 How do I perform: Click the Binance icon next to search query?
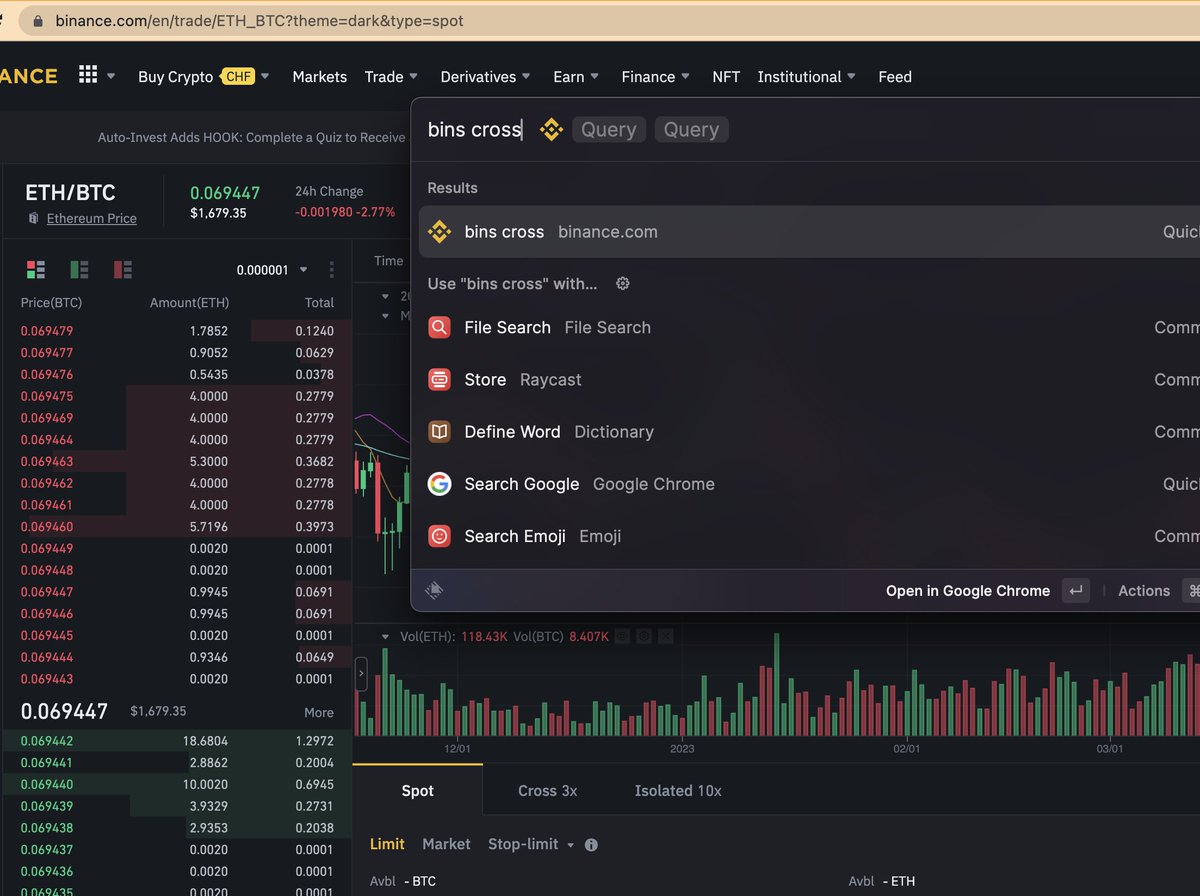(x=551, y=129)
